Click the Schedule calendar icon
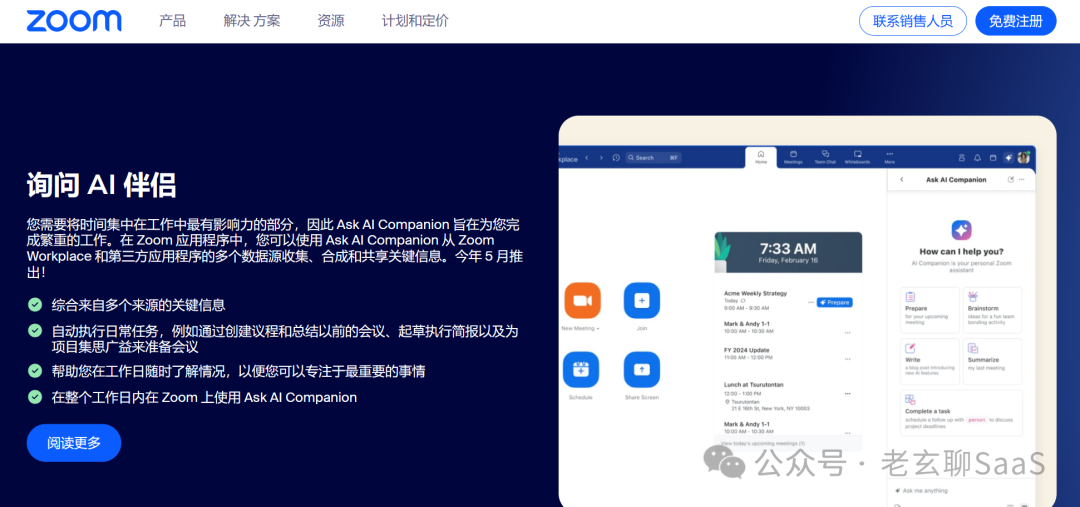Viewport: 1080px width, 507px height. (x=581, y=370)
